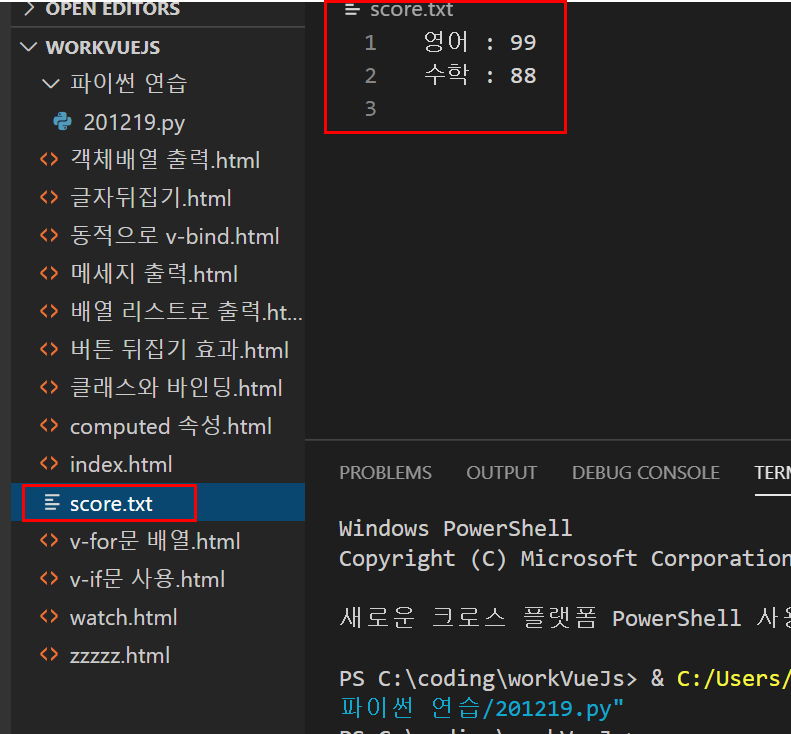Click text-file icon of score.txt in explorer
The width and height of the screenshot is (791, 734).
click(x=52, y=502)
